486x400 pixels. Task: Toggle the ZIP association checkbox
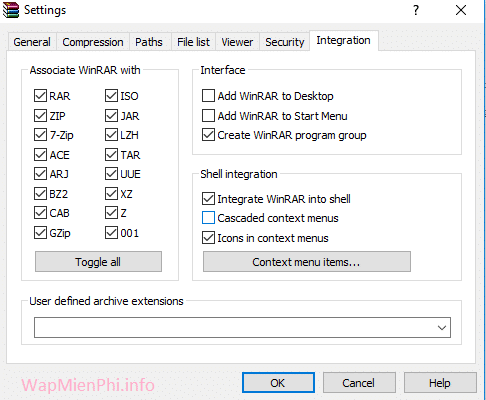(x=40, y=116)
